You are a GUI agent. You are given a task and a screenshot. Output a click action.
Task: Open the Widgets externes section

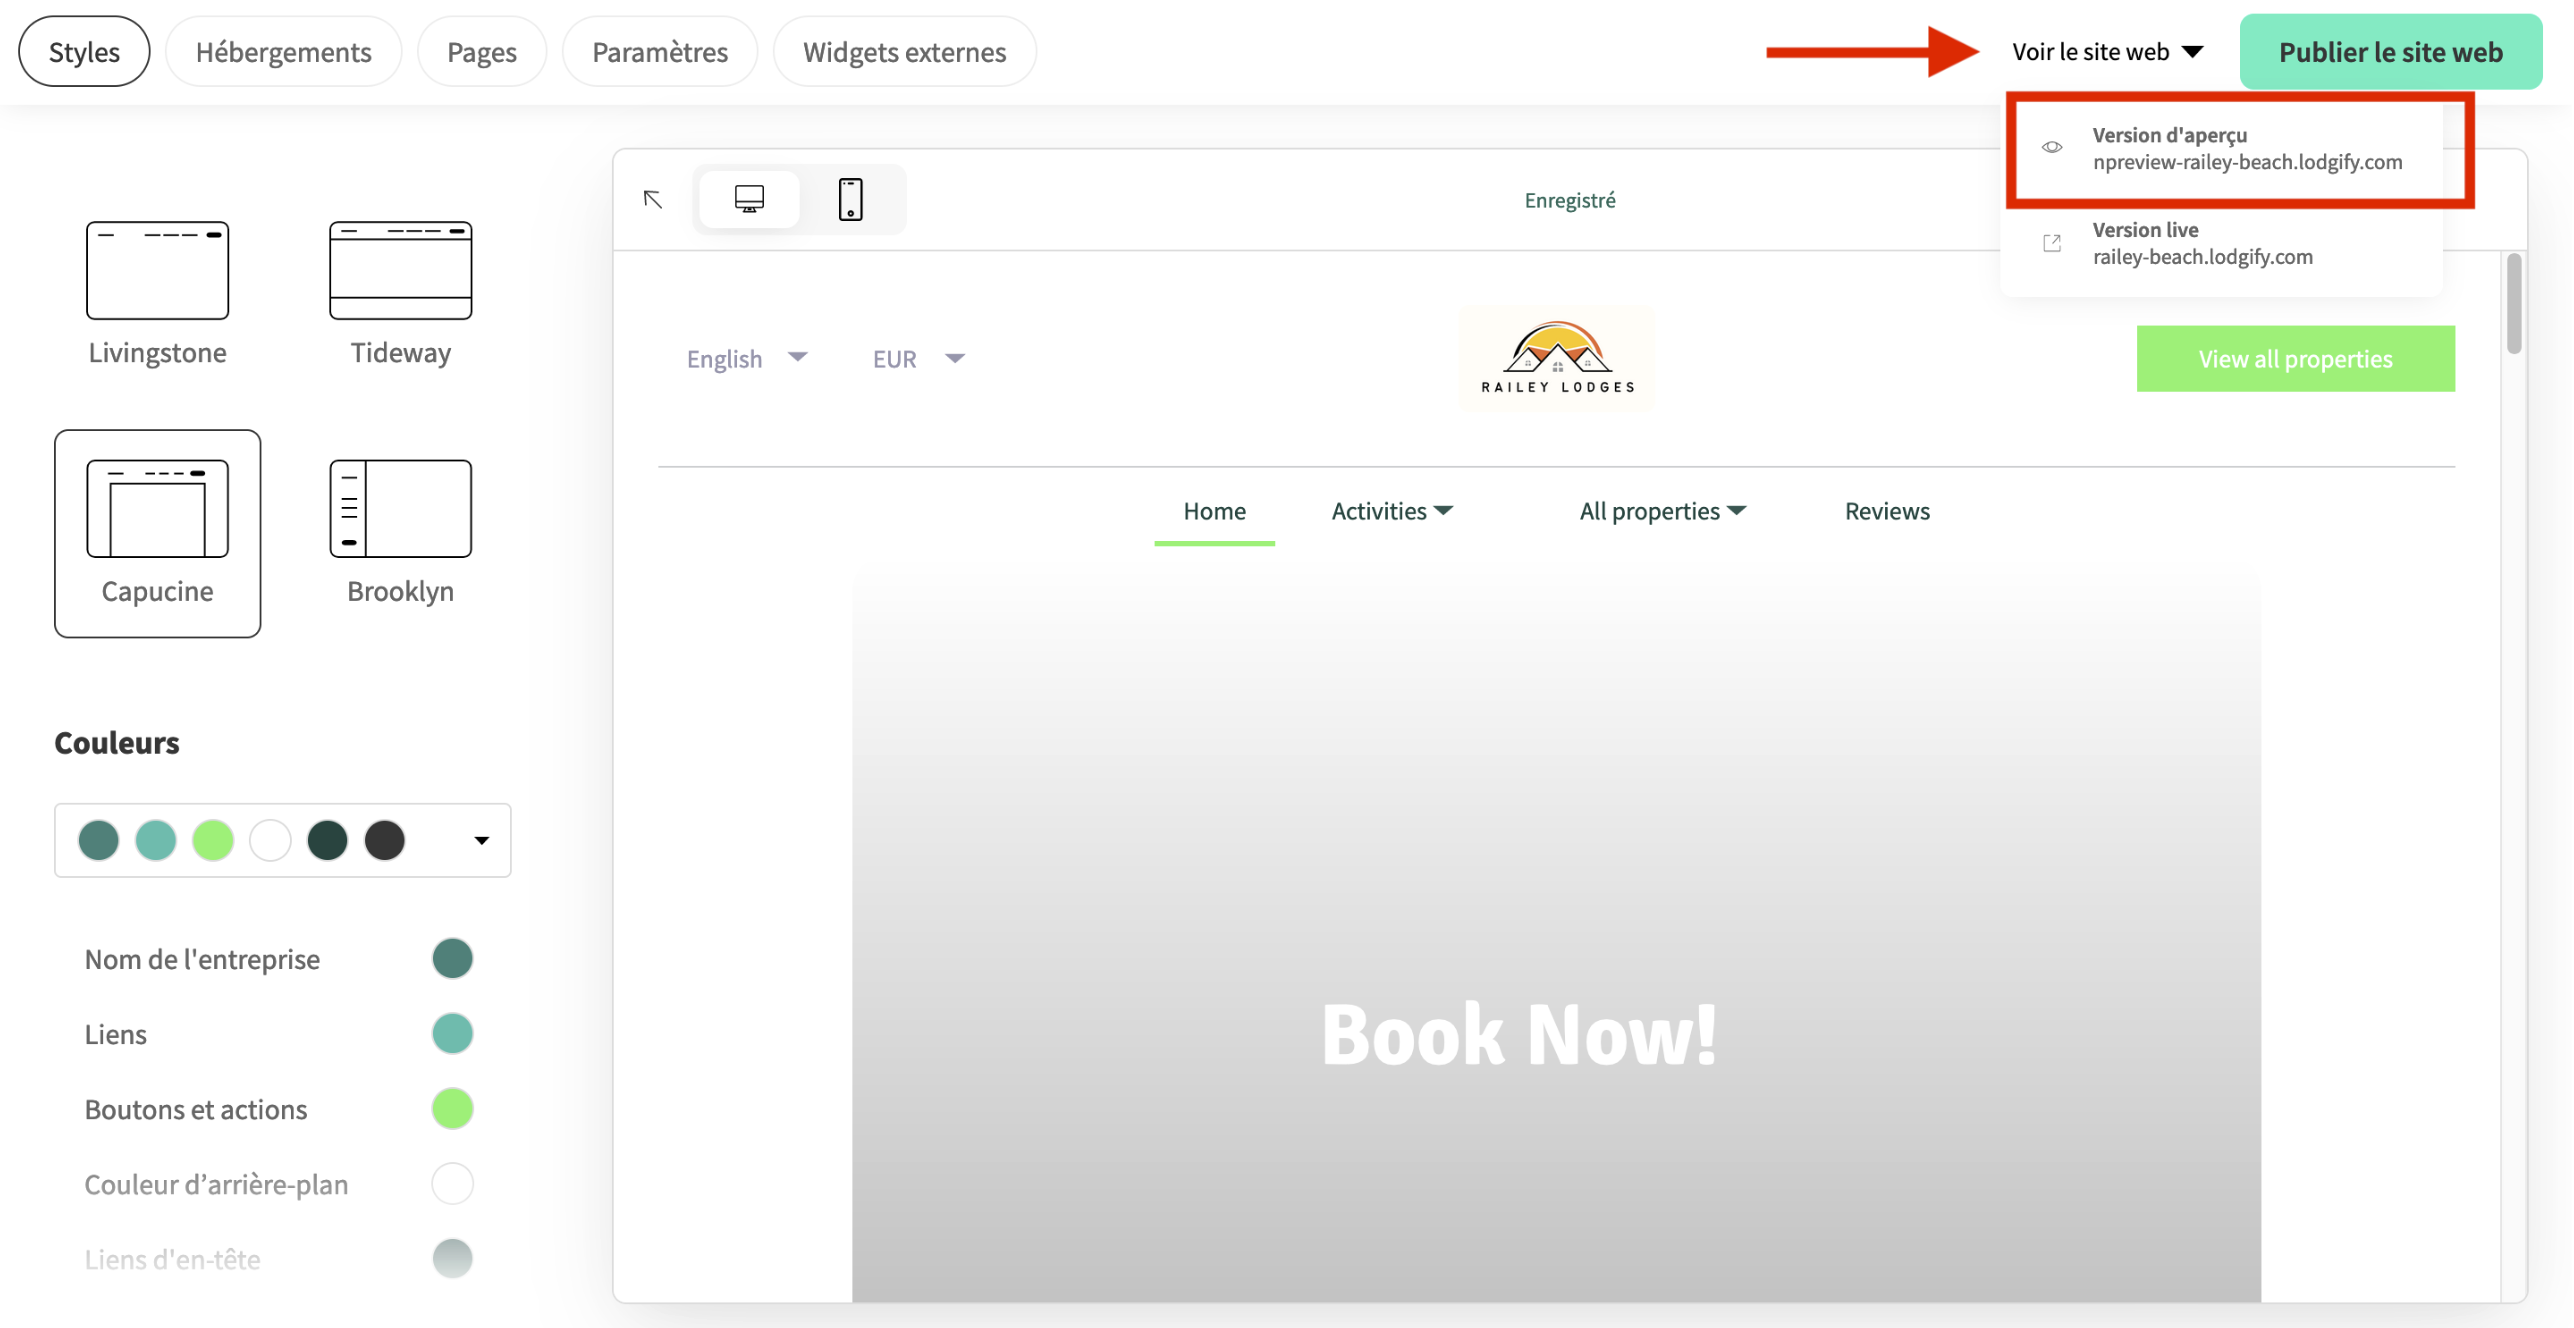click(904, 51)
